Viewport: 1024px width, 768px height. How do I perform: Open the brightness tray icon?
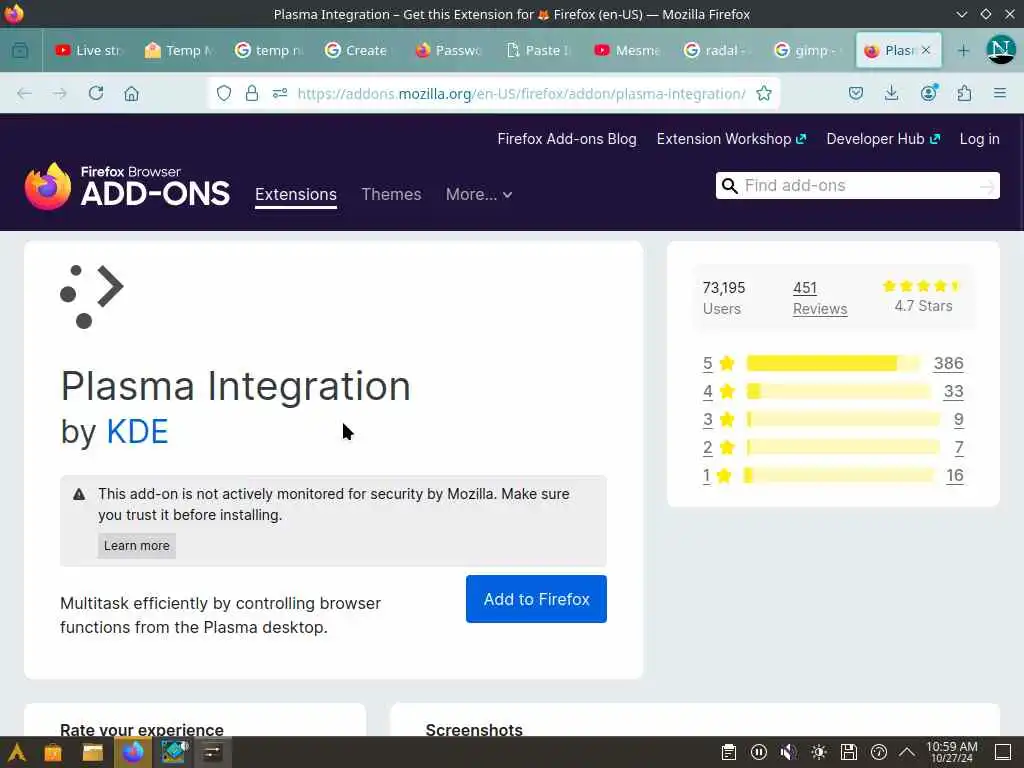click(x=818, y=752)
